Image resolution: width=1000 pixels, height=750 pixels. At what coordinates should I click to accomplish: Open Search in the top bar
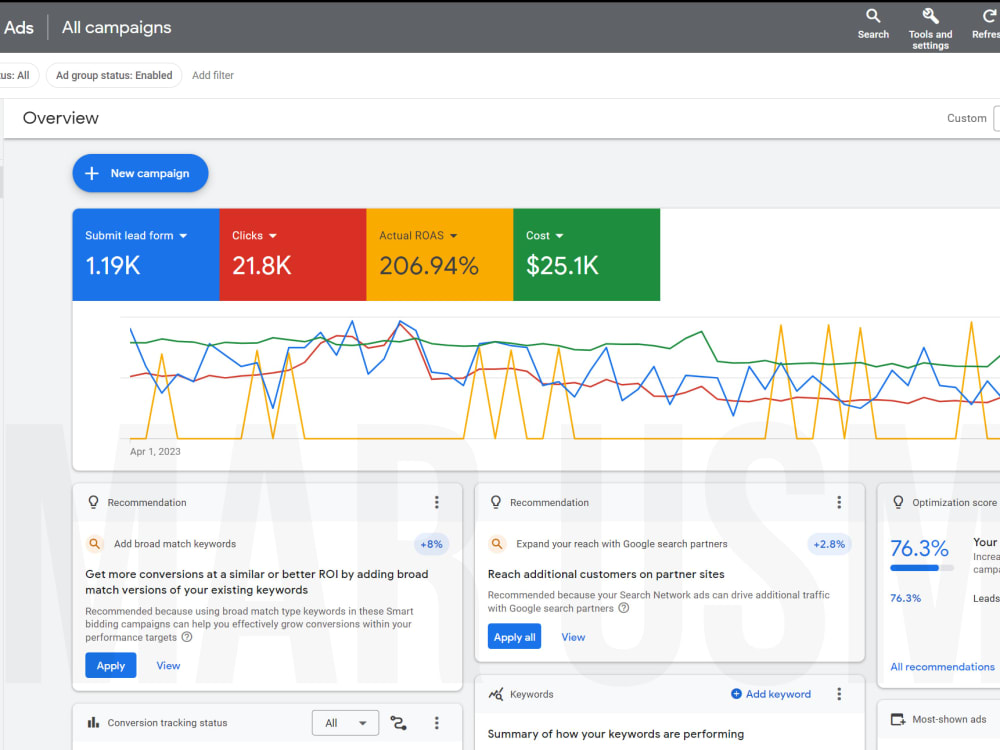click(x=872, y=24)
